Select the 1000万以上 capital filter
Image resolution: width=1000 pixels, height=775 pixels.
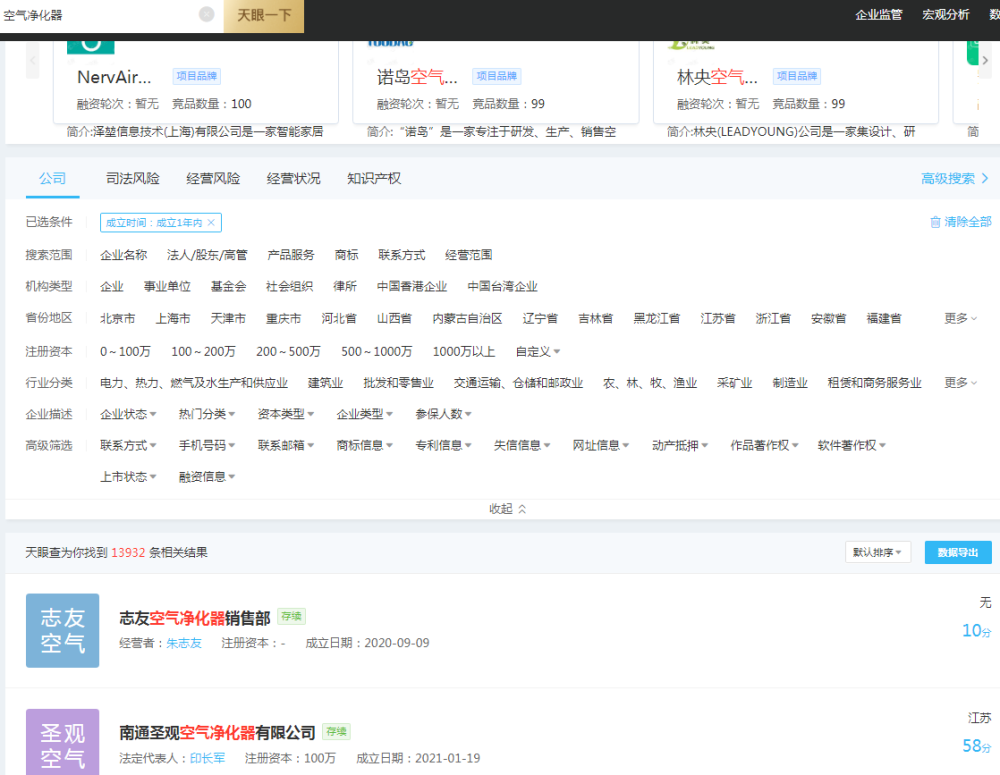pyautogui.click(x=464, y=351)
